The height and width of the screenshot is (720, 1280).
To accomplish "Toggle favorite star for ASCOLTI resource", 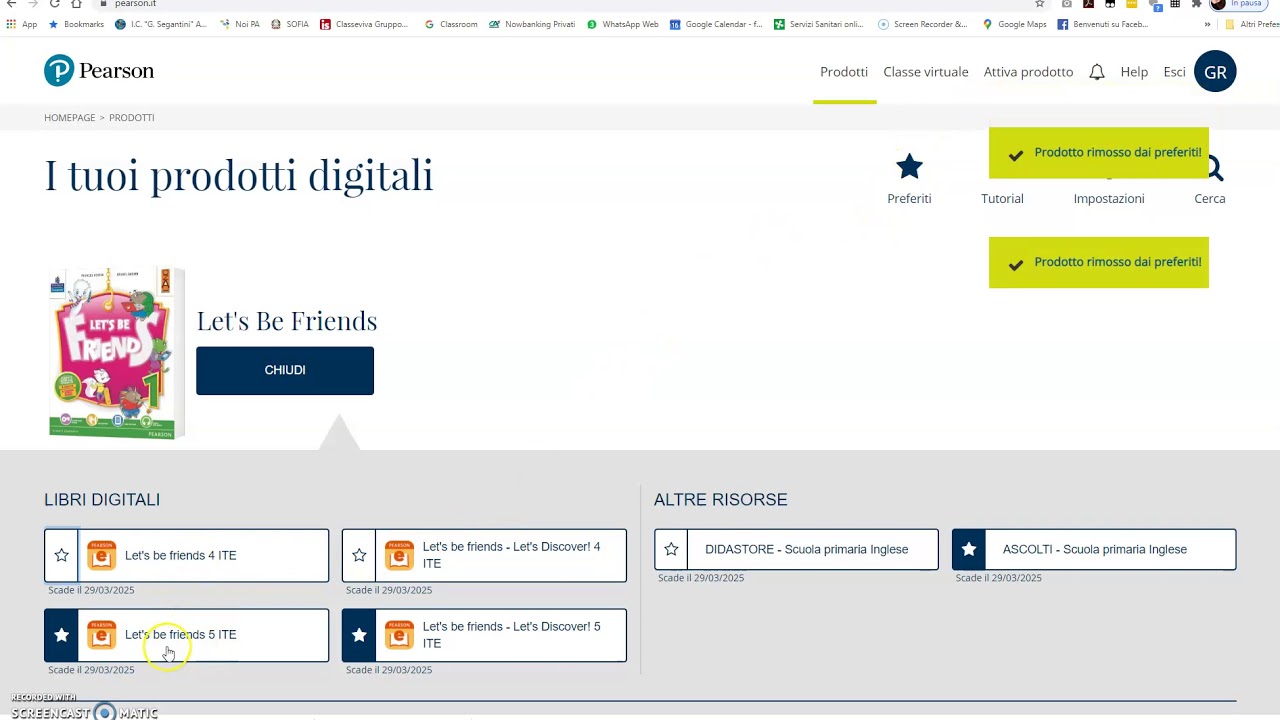I will coord(969,549).
